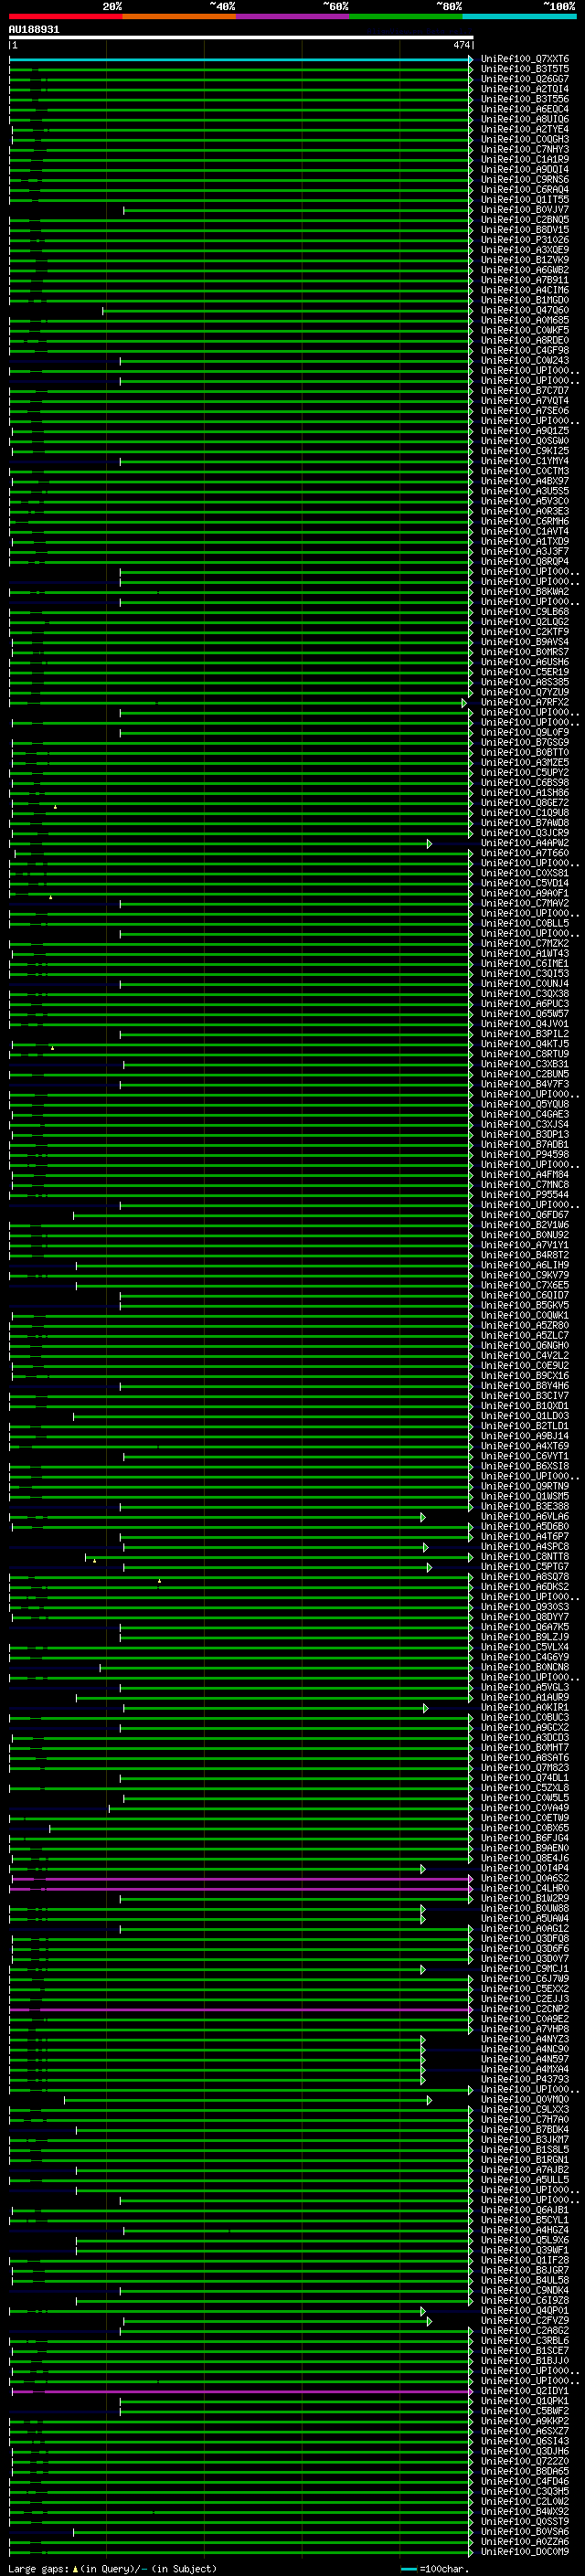Image resolution: width=585 pixels, height=2576 pixels.
Task: Click label UniRef100_A3XQE9
Action: tap(525, 250)
